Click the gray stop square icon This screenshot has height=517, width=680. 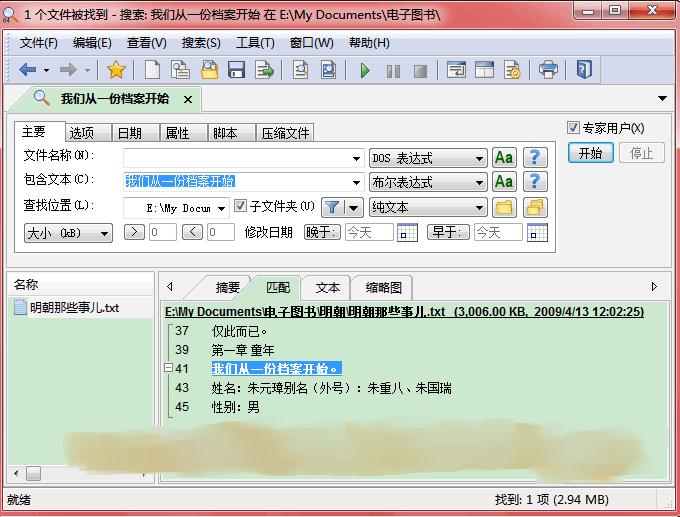pyautogui.click(x=420, y=71)
